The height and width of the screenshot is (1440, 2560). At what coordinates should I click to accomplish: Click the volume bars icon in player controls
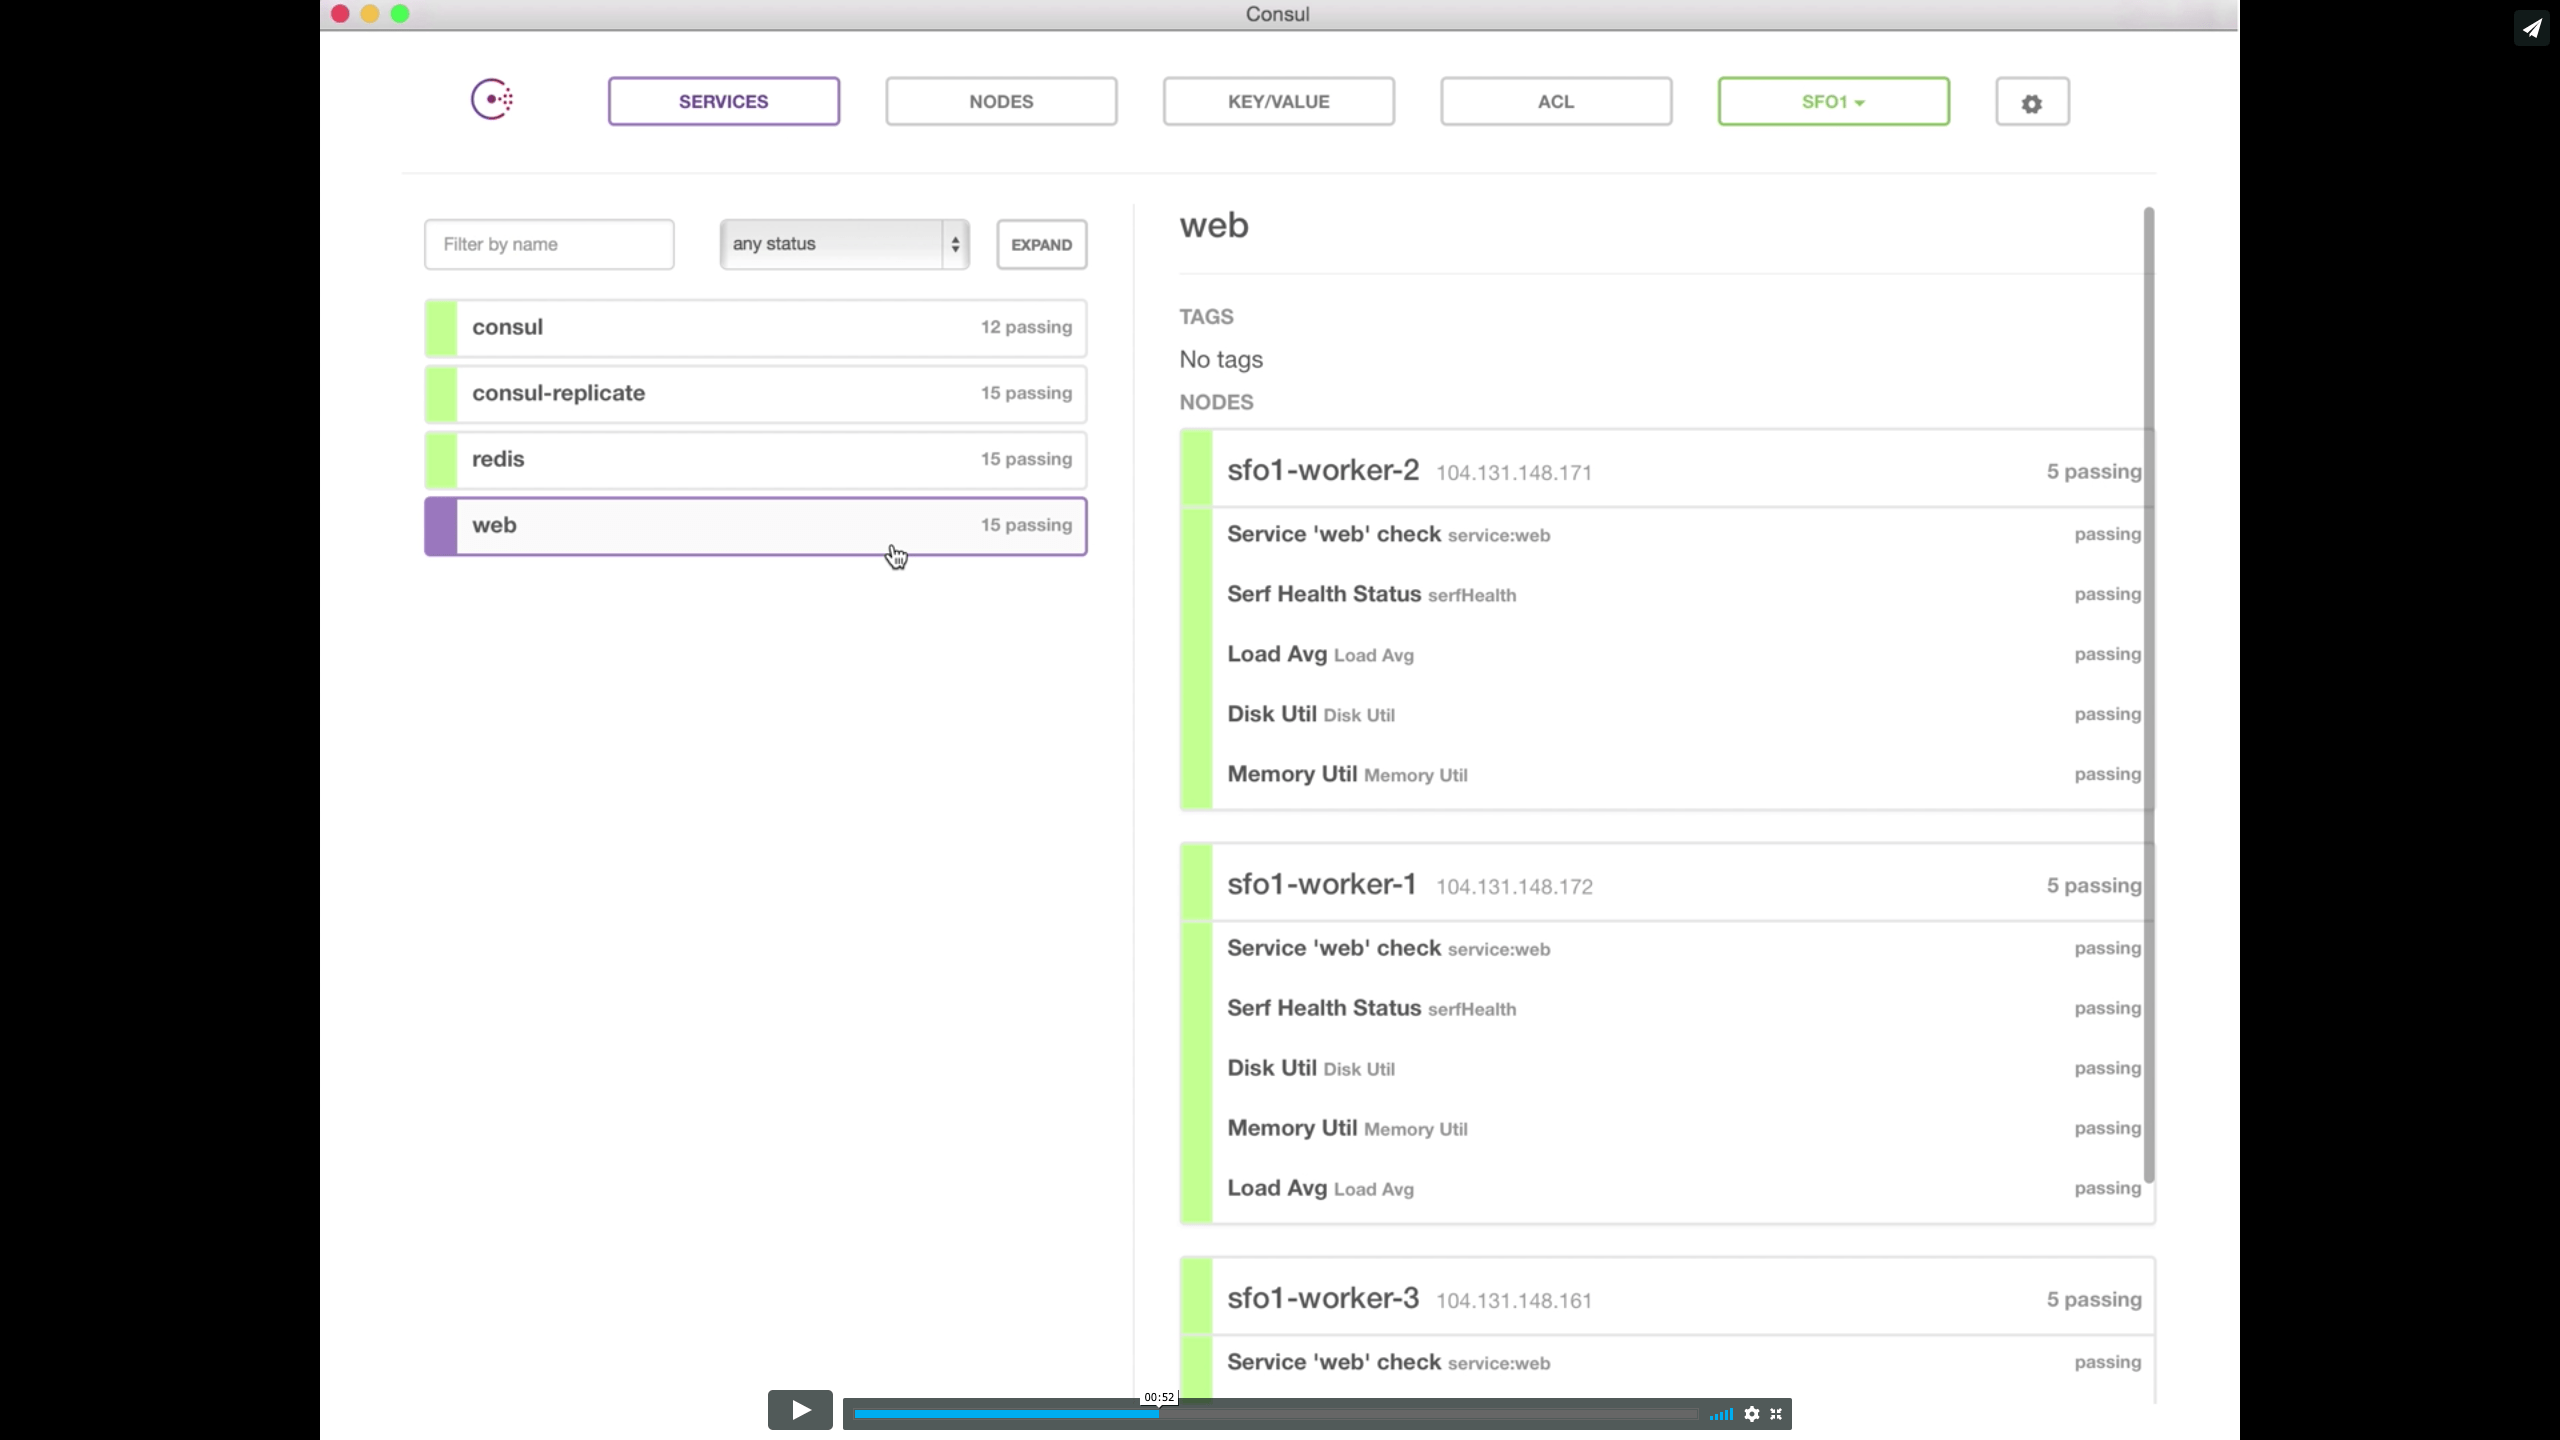[x=1721, y=1414]
